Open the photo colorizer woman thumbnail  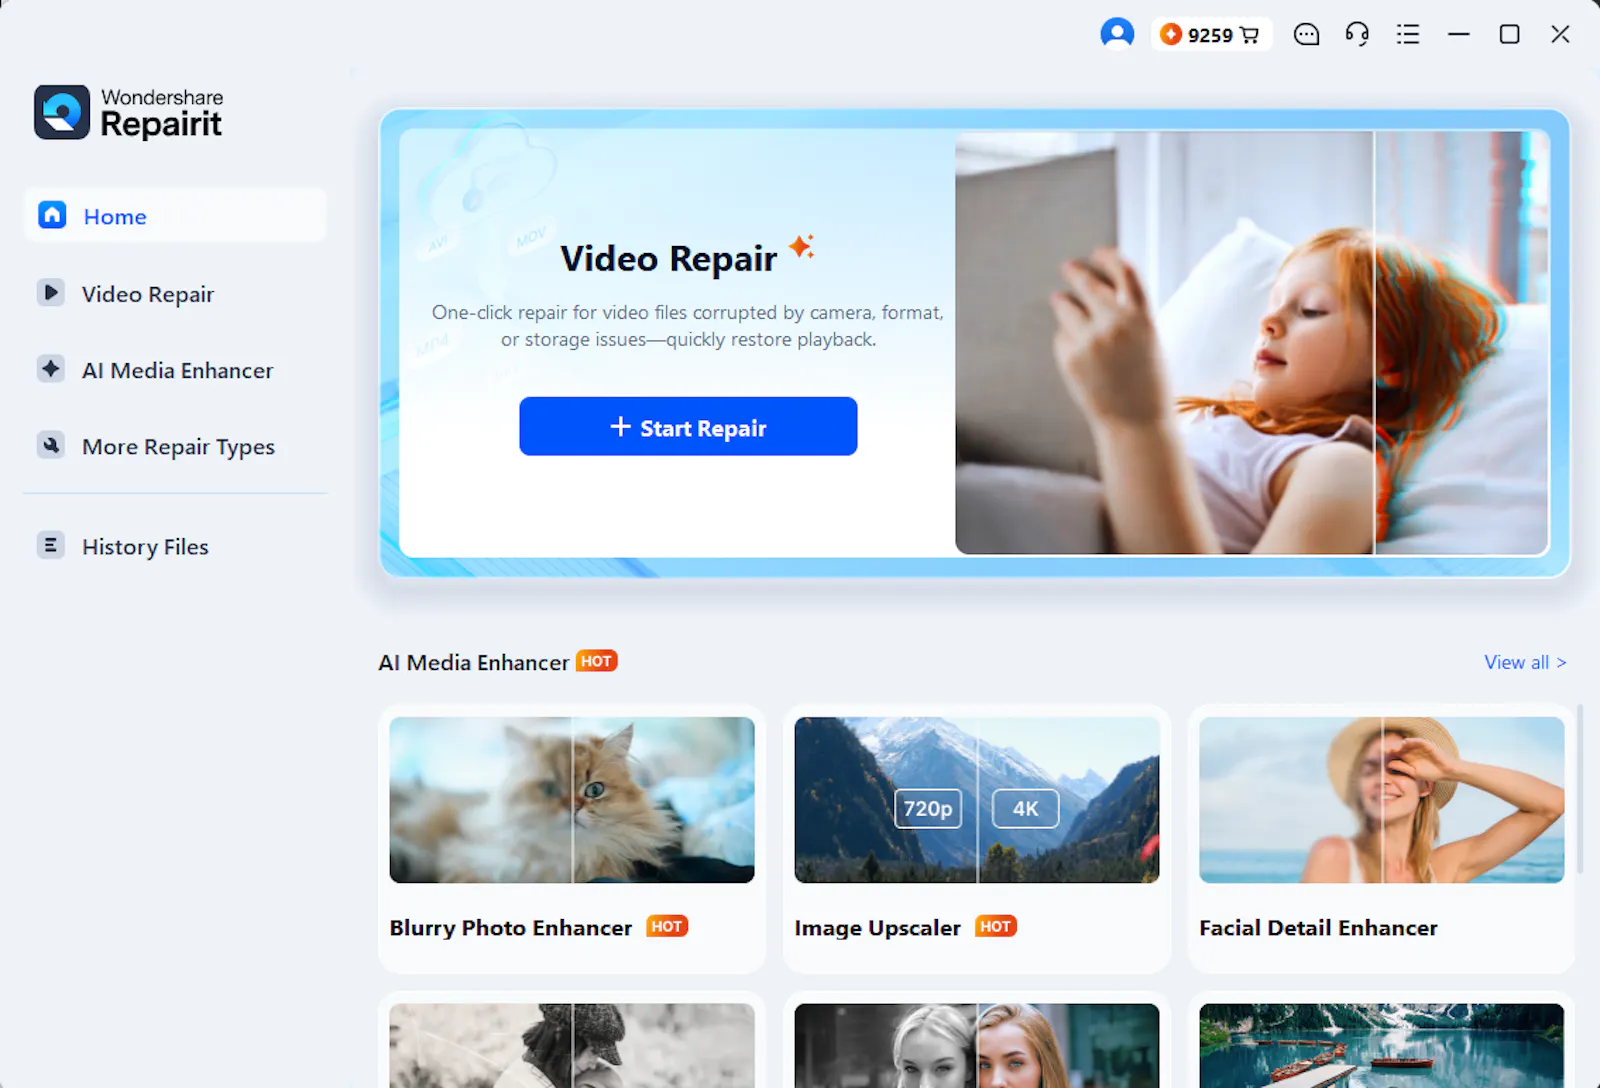(977, 1045)
